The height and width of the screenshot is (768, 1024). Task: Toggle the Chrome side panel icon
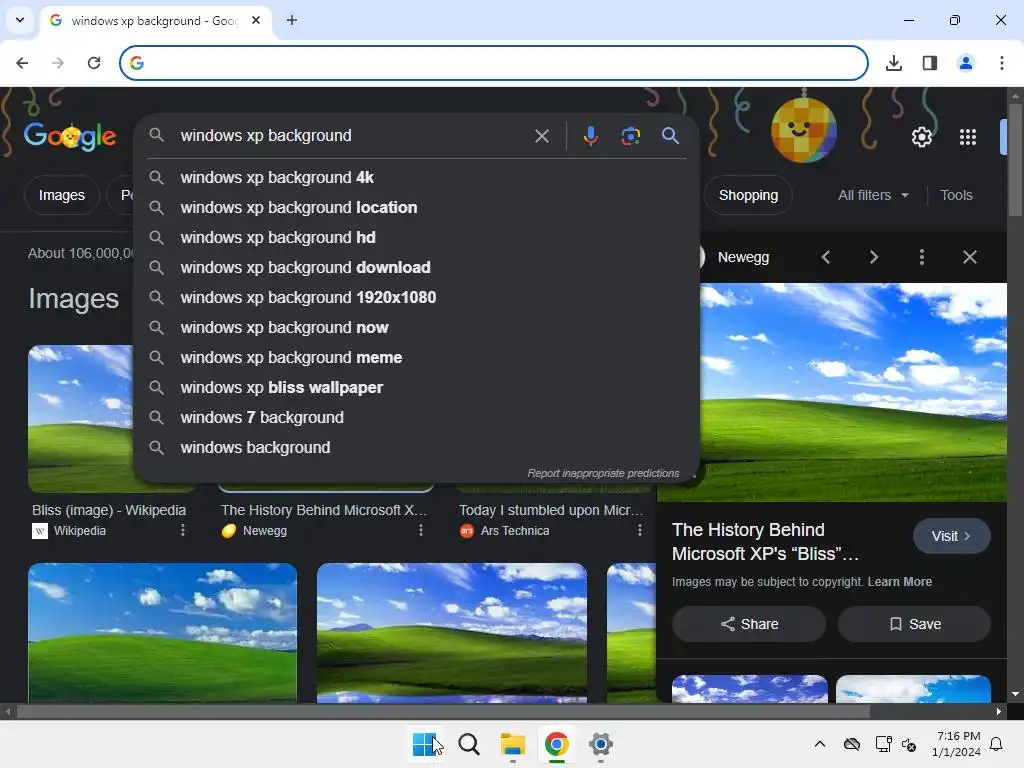pyautogui.click(x=930, y=63)
